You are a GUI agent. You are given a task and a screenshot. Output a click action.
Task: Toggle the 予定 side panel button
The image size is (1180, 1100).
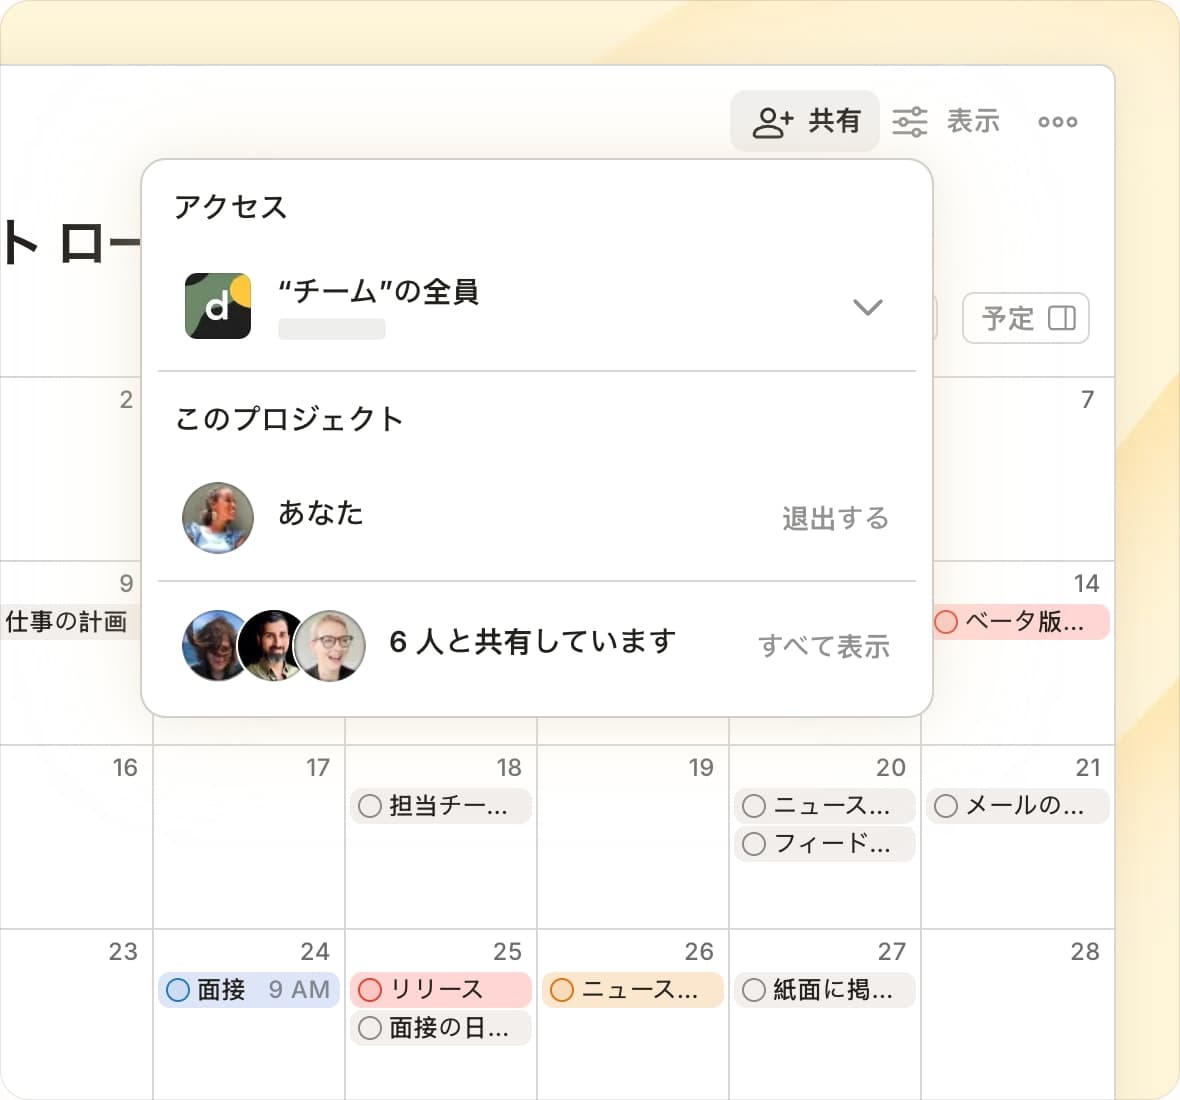(1026, 318)
